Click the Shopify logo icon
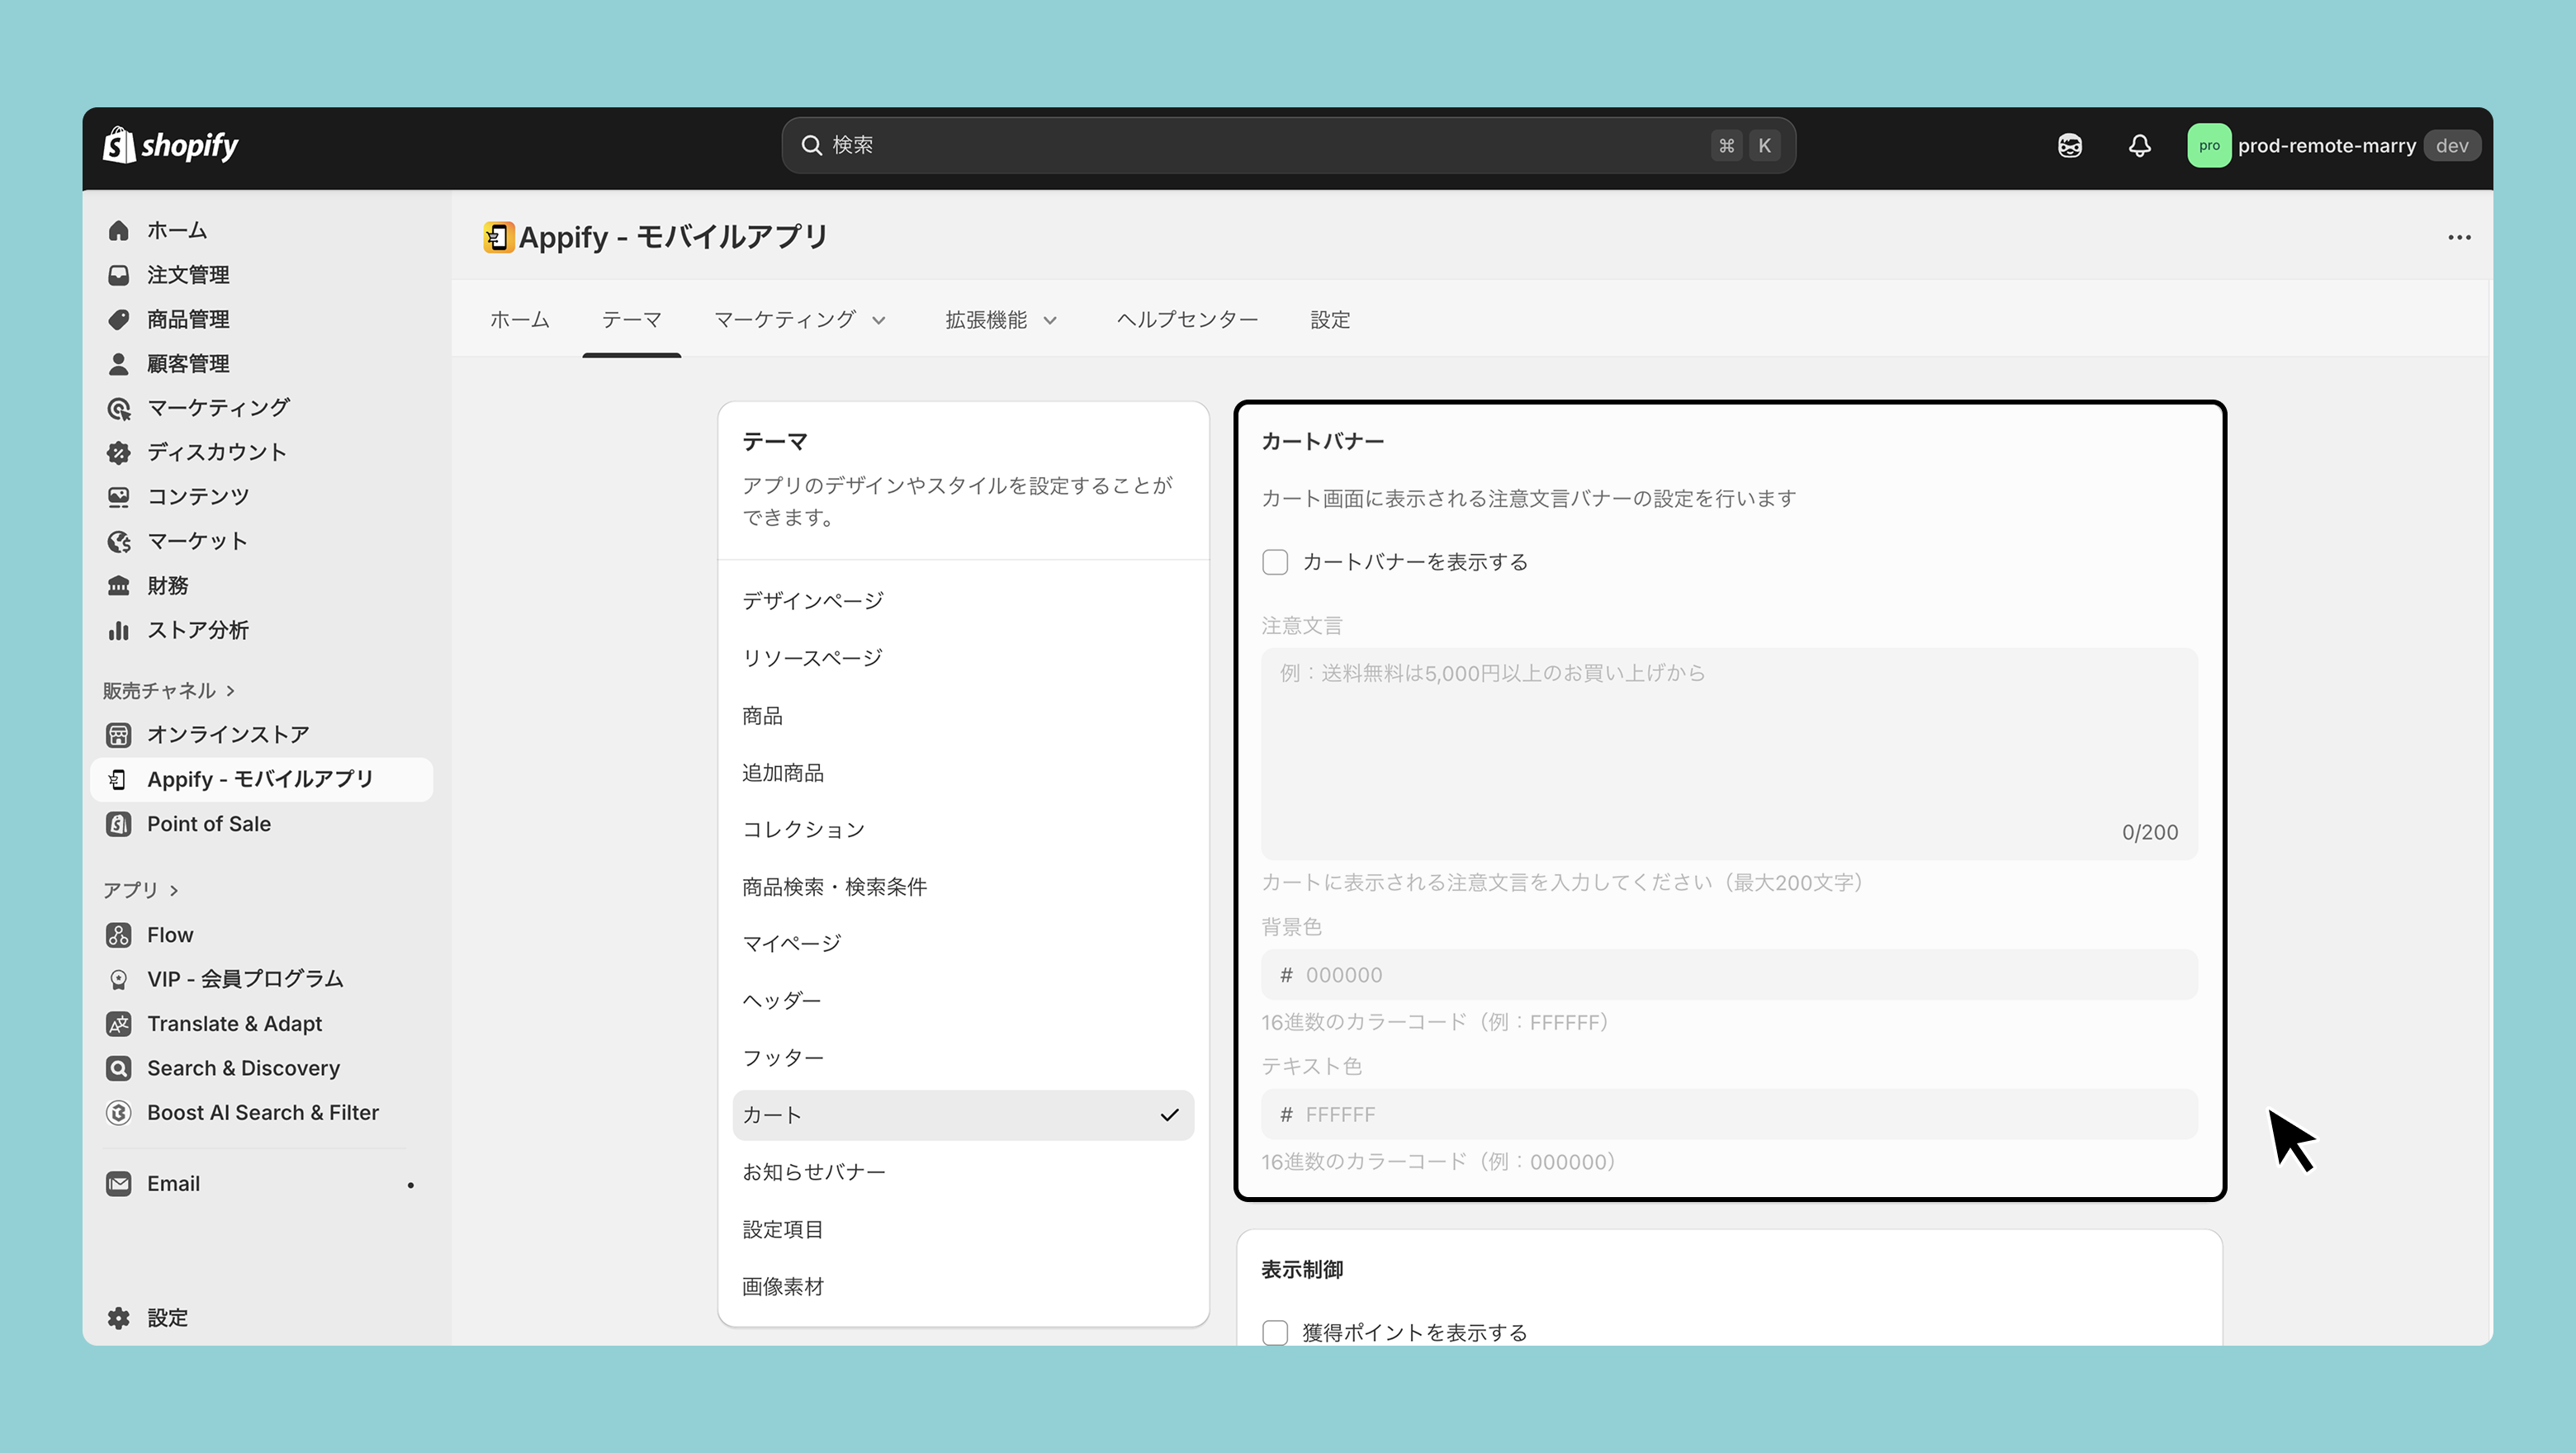The height and width of the screenshot is (1453, 2576). pyautogui.click(x=120, y=145)
